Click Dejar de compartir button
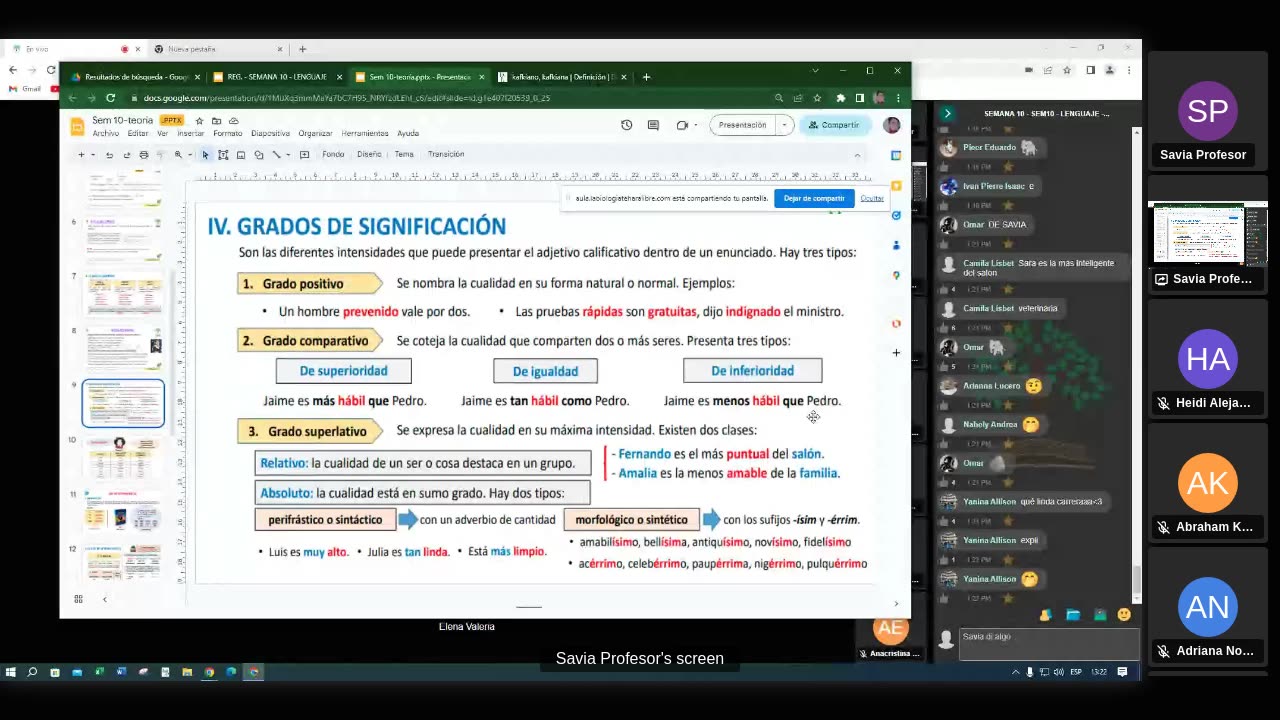Screen dimensions: 1280x720 coord(814,198)
